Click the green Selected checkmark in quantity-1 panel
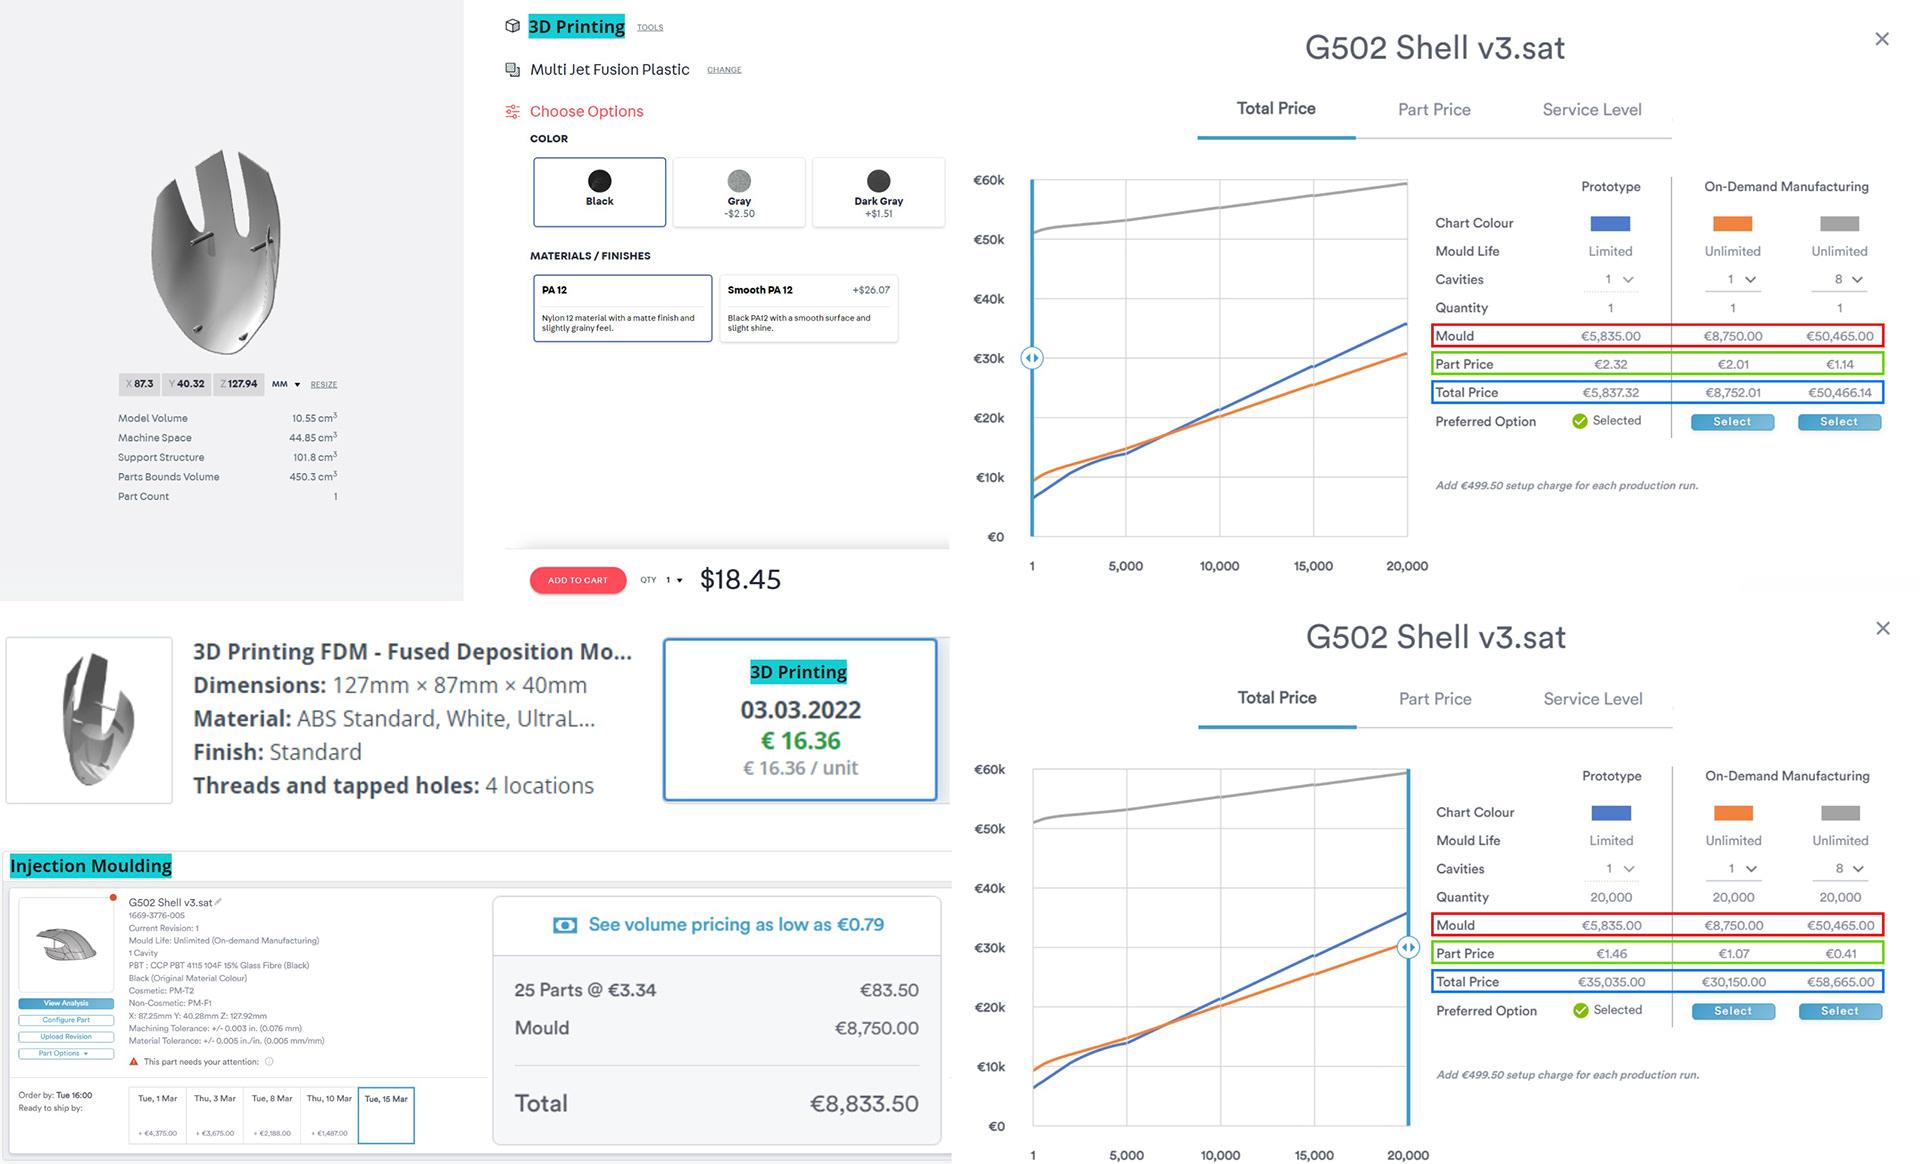Image resolution: width=1920 pixels, height=1164 pixels. point(1580,421)
